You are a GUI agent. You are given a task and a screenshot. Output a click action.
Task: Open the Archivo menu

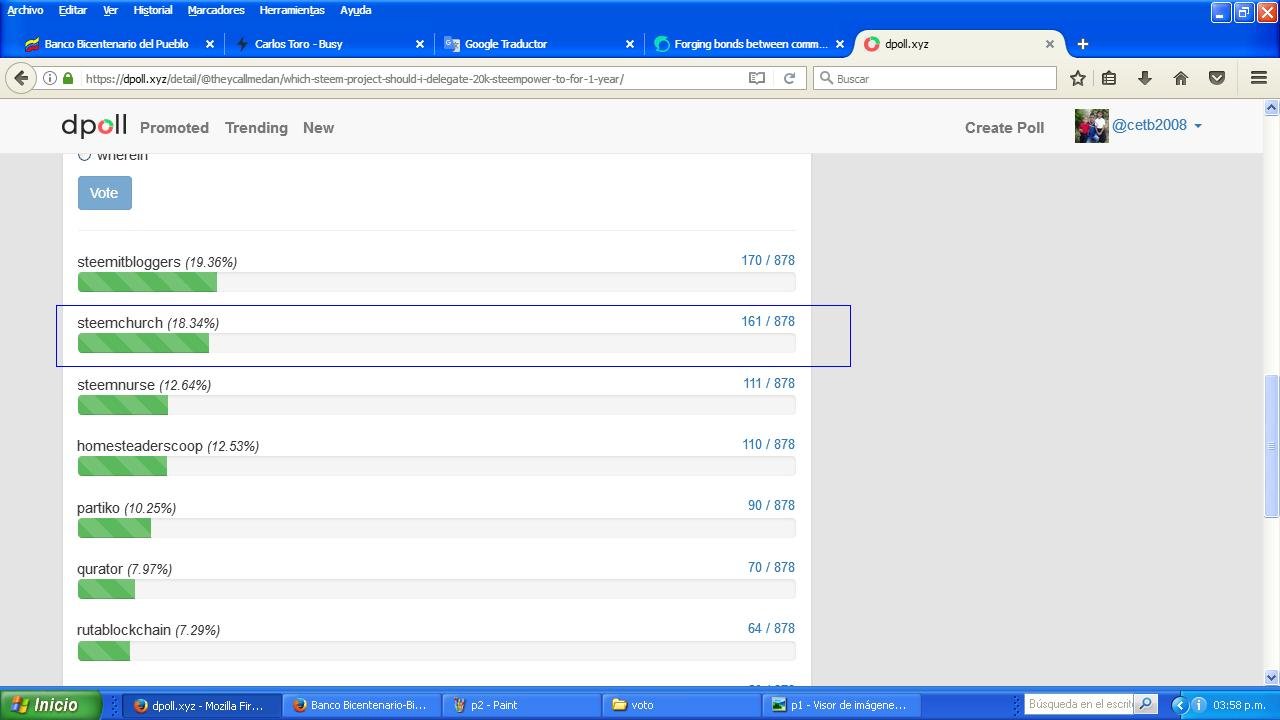[25, 10]
